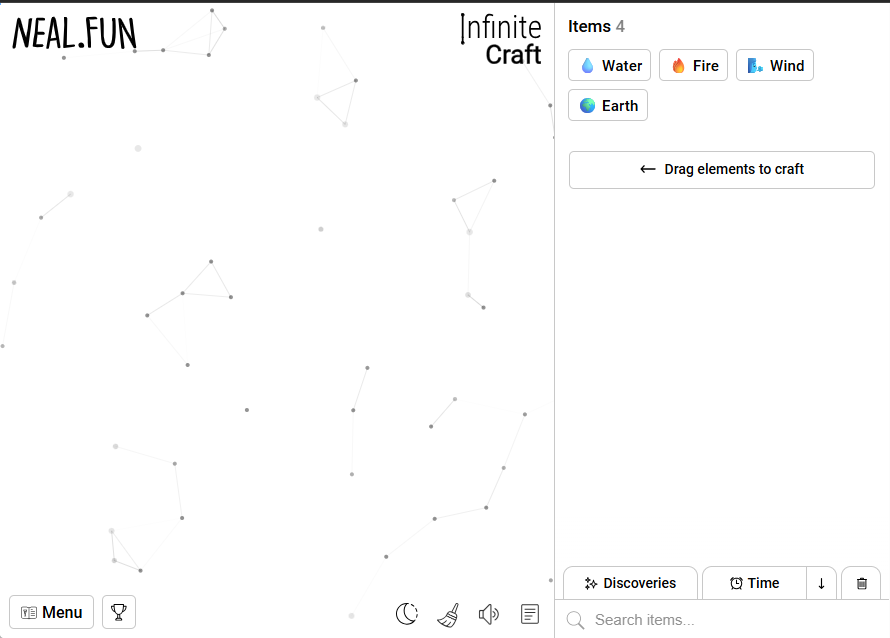Reverse sort order with the down arrow

click(821, 583)
